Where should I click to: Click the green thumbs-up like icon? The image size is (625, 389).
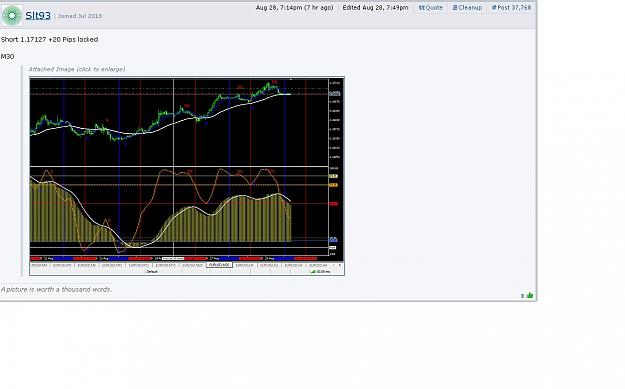pos(529,295)
